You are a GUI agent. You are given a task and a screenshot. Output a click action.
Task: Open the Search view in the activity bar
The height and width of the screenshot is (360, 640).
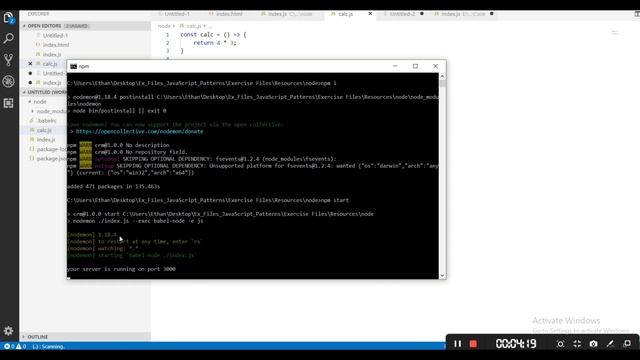[x=9, y=39]
